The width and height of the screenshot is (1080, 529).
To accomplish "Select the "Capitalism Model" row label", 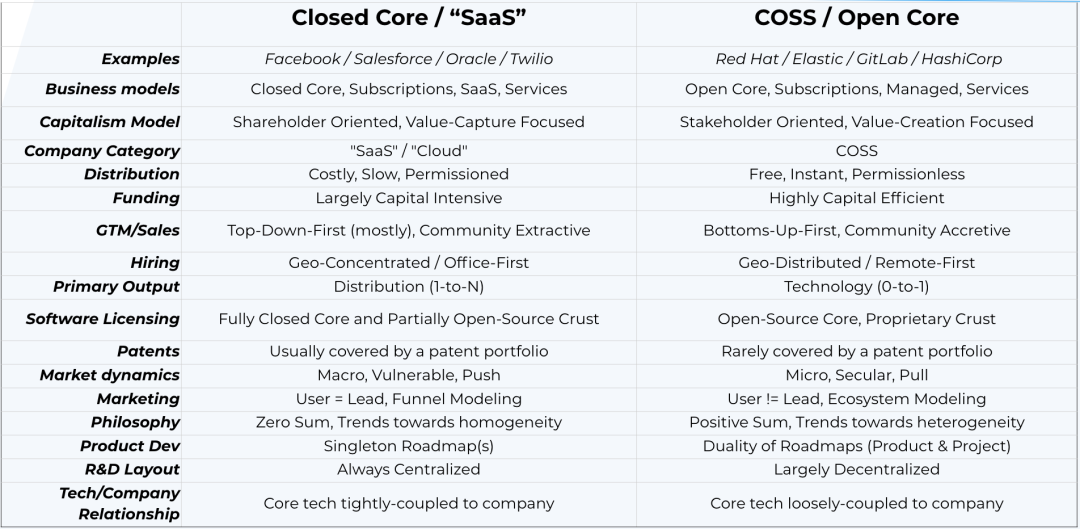I will click(x=110, y=122).
